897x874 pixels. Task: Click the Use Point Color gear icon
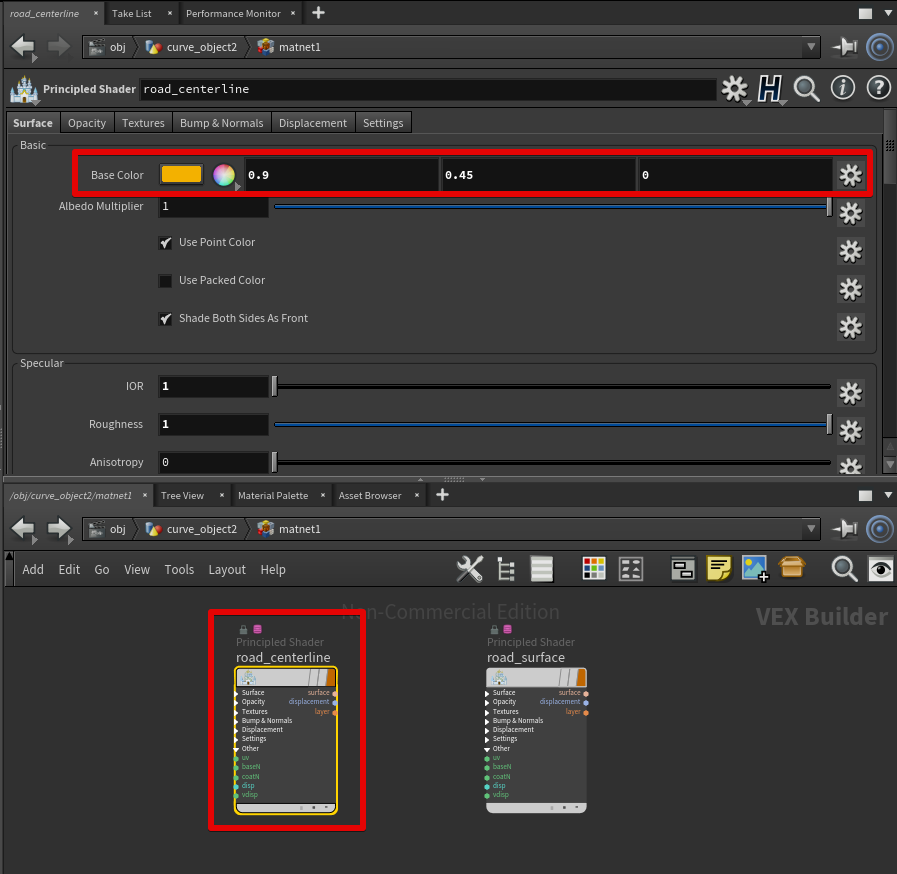pyautogui.click(x=851, y=251)
